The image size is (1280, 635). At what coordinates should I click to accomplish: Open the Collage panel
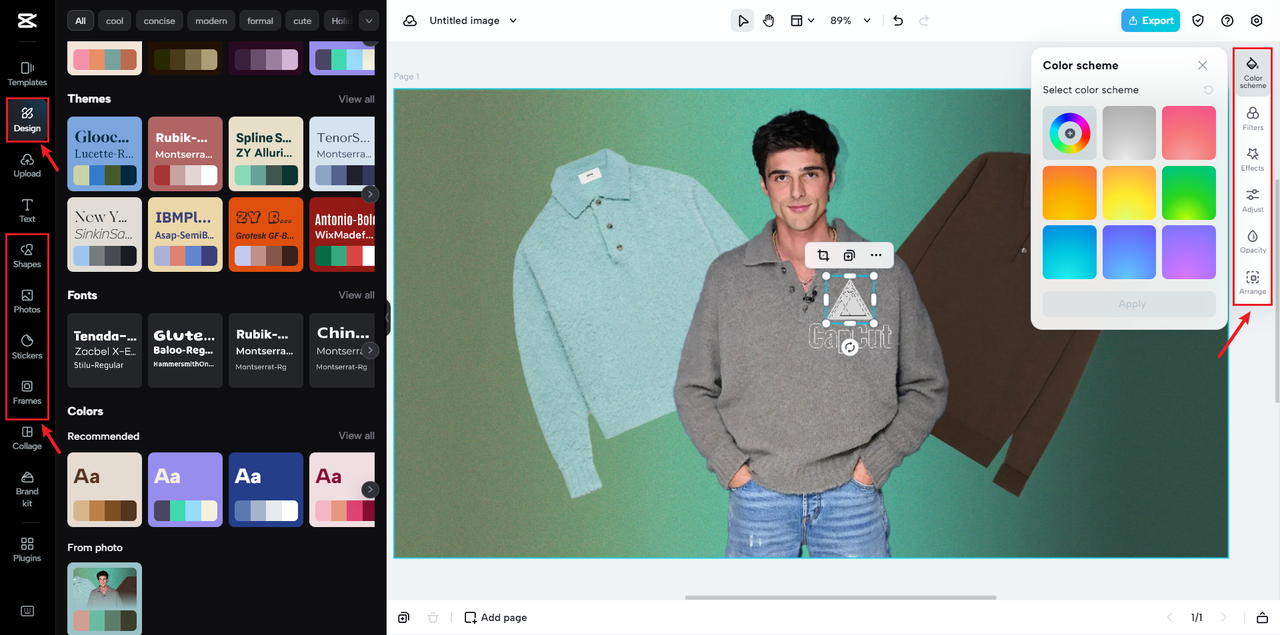pos(27,438)
